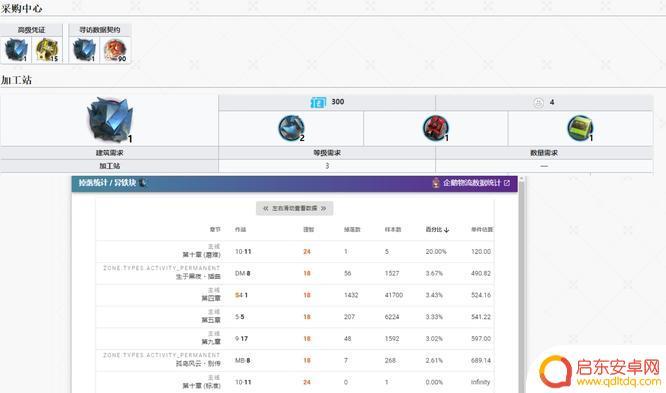666x393 pixels.
Task: Click the orange contract icon marked 90
Action: (115, 50)
